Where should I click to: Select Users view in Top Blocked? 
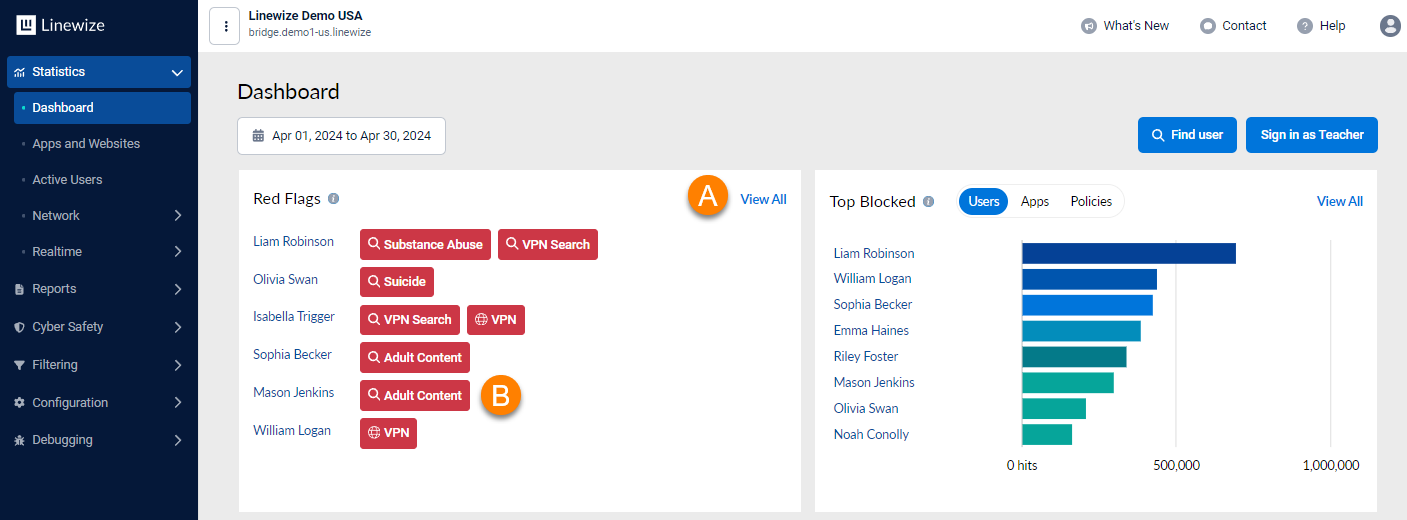(984, 202)
